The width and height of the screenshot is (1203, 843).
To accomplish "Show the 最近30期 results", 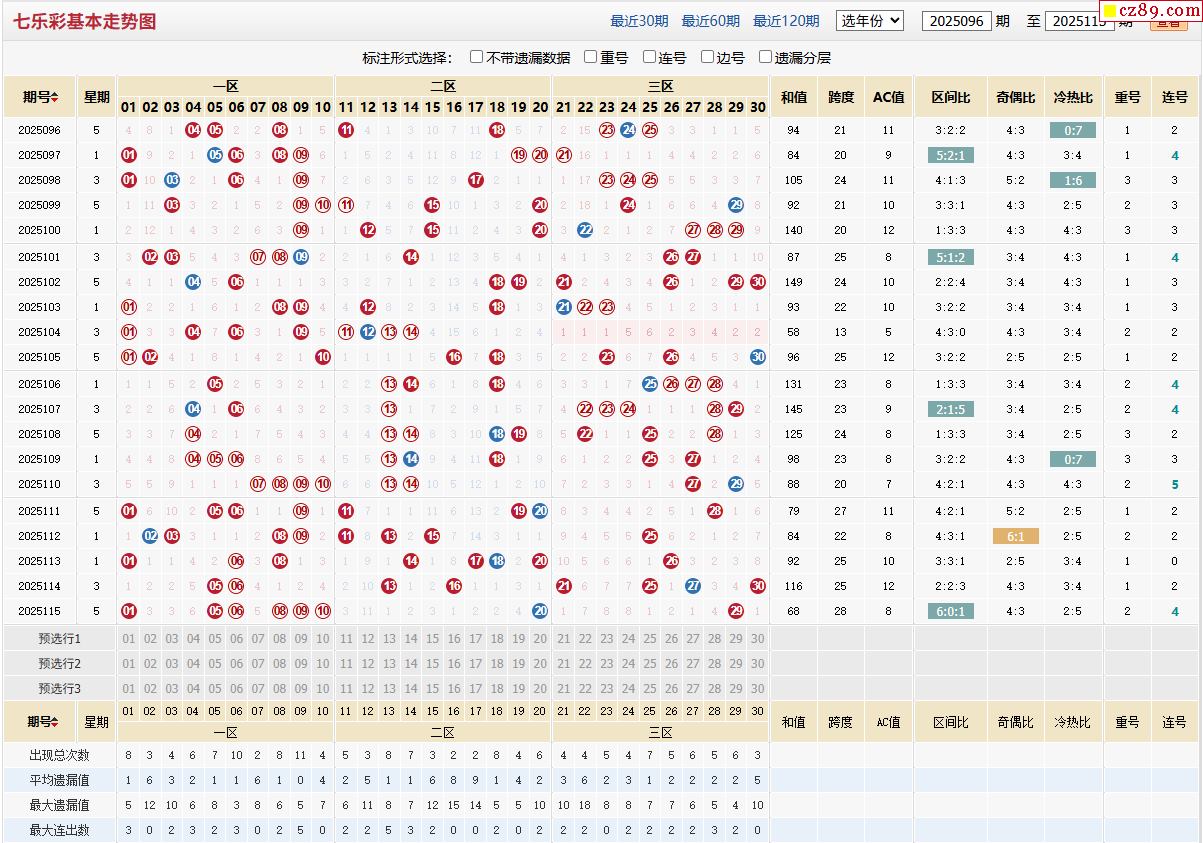I will point(639,21).
